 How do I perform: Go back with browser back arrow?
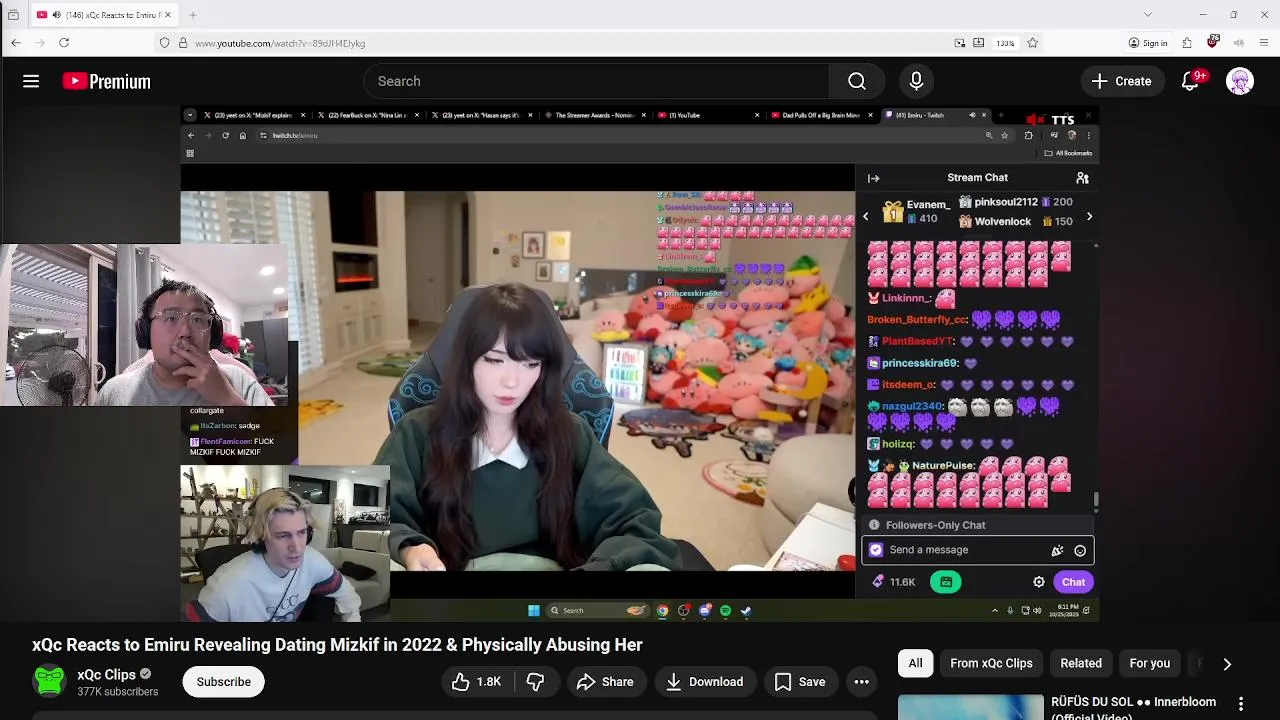pos(16,43)
